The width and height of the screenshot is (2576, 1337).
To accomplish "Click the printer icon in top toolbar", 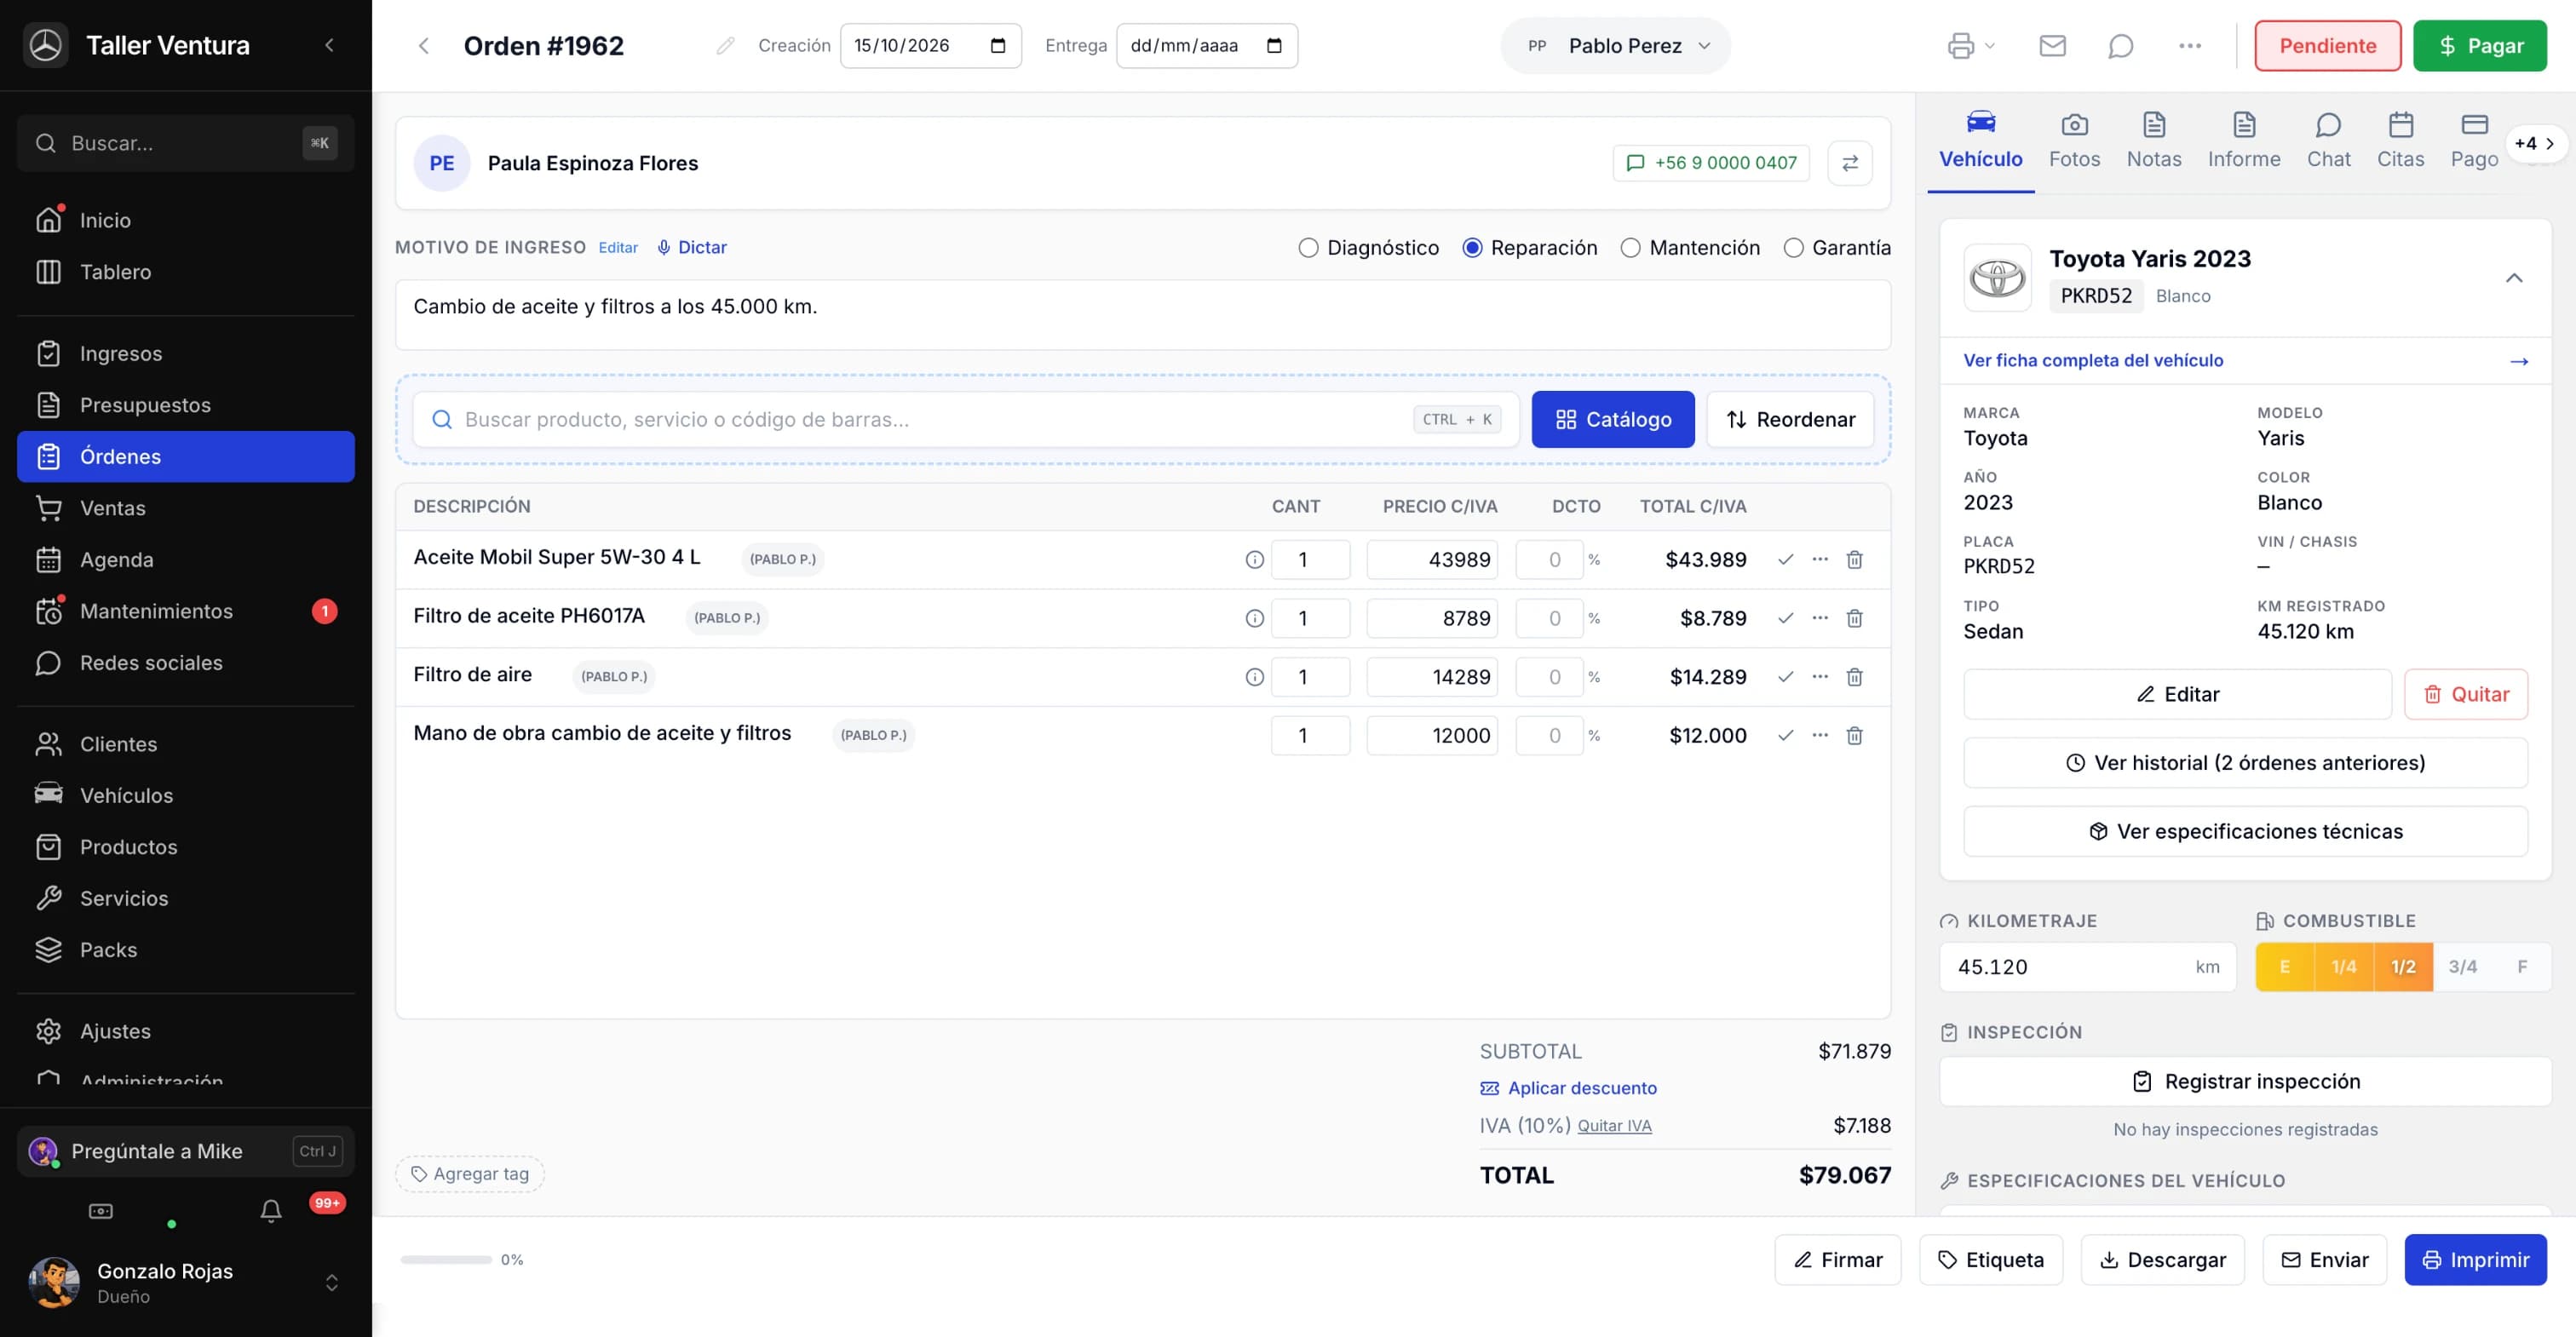I will (x=1961, y=46).
